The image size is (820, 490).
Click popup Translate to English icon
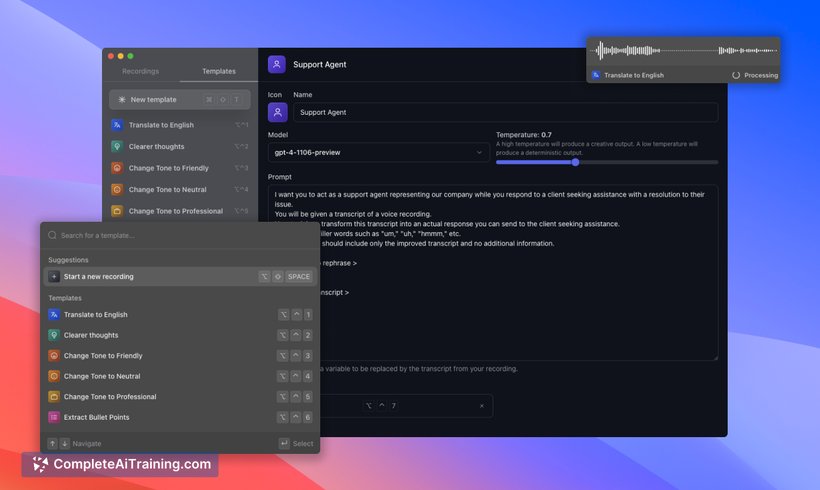coord(54,315)
